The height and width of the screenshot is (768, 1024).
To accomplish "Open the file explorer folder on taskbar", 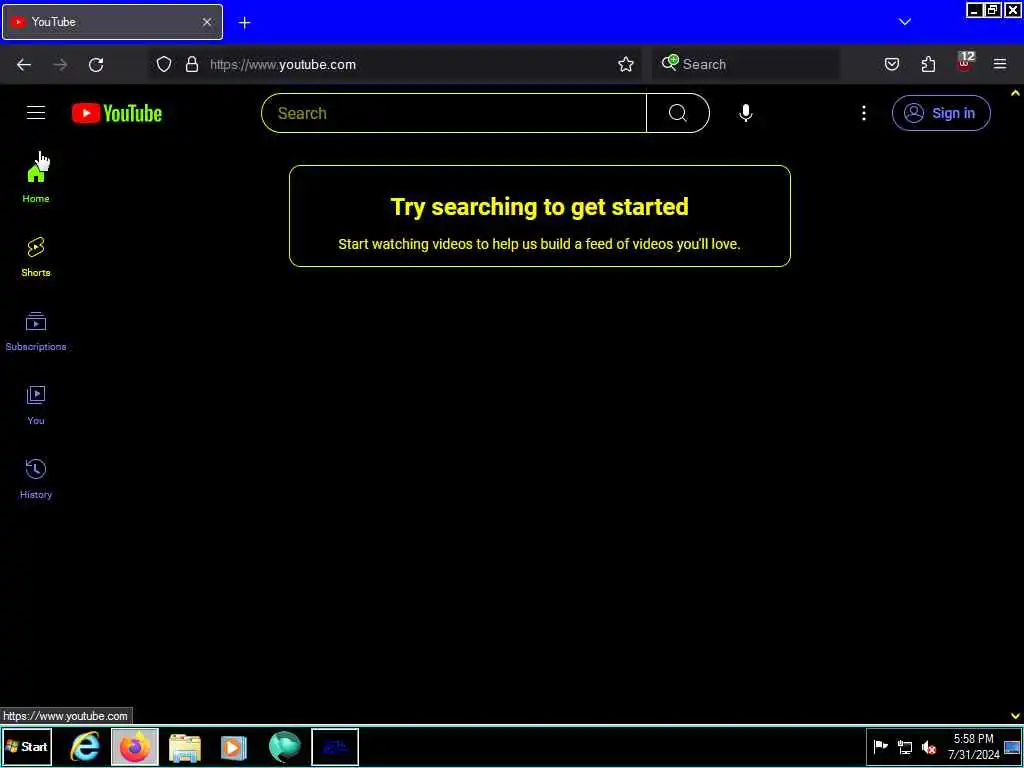I will click(185, 748).
